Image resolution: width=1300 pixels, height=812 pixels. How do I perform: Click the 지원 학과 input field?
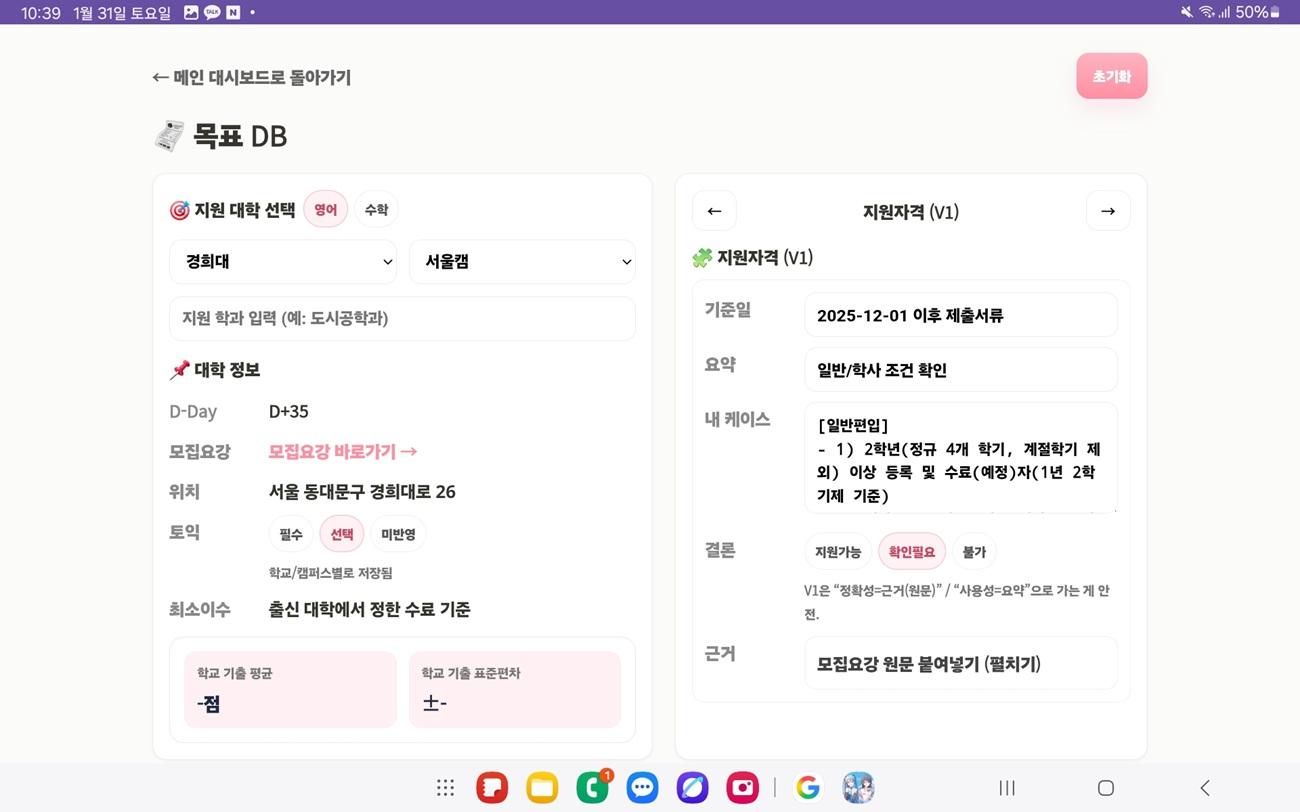coord(402,318)
